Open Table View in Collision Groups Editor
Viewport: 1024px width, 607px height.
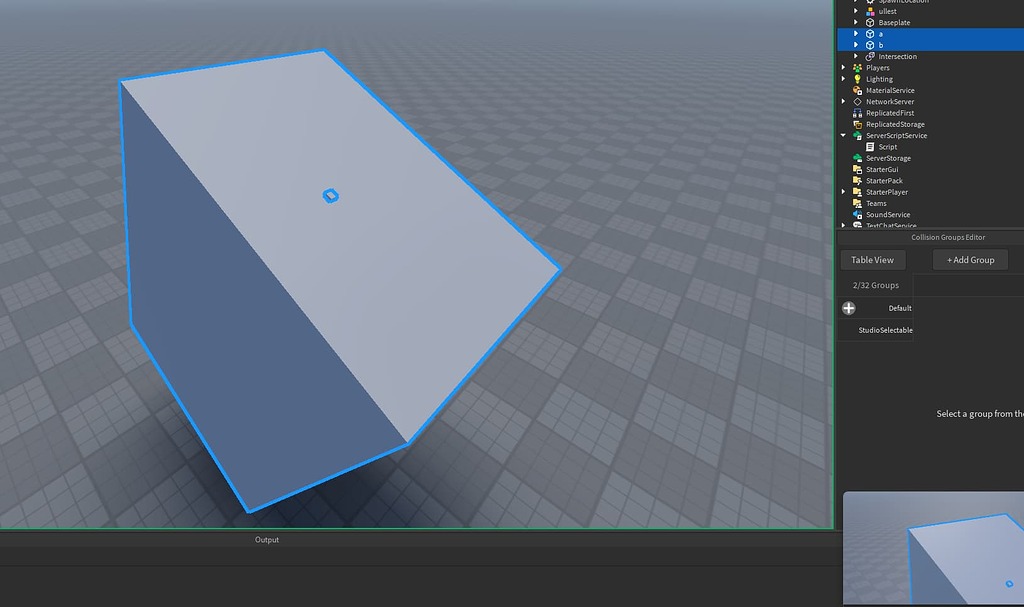point(872,259)
